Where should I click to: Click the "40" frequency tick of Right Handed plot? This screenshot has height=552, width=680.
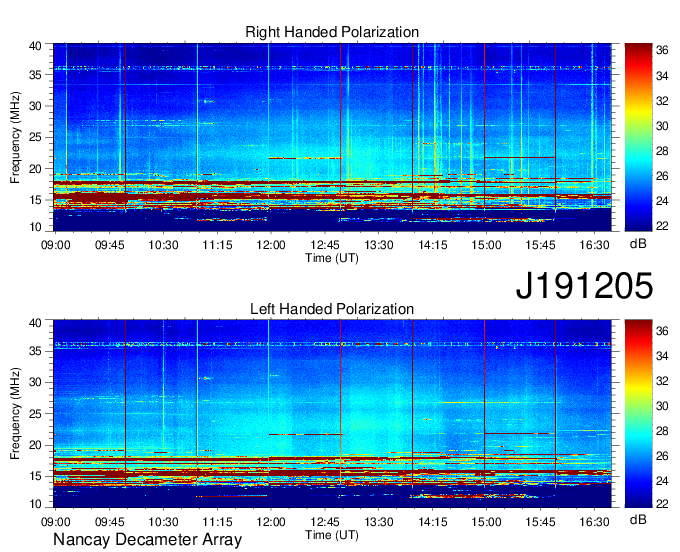[x=35, y=46]
